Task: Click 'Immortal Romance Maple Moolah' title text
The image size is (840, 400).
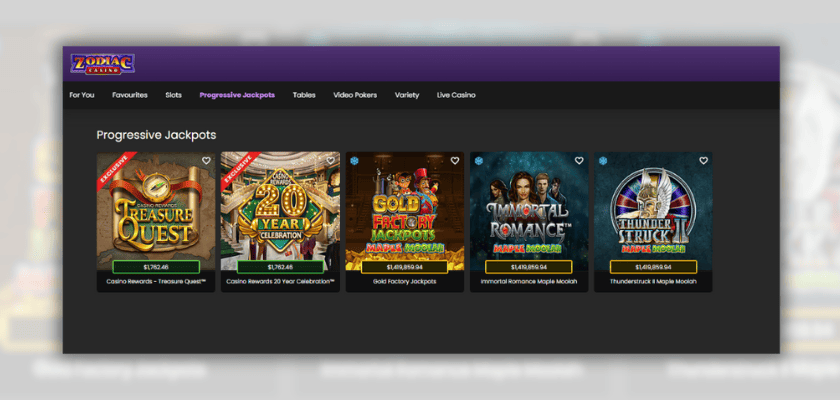Action: click(529, 282)
